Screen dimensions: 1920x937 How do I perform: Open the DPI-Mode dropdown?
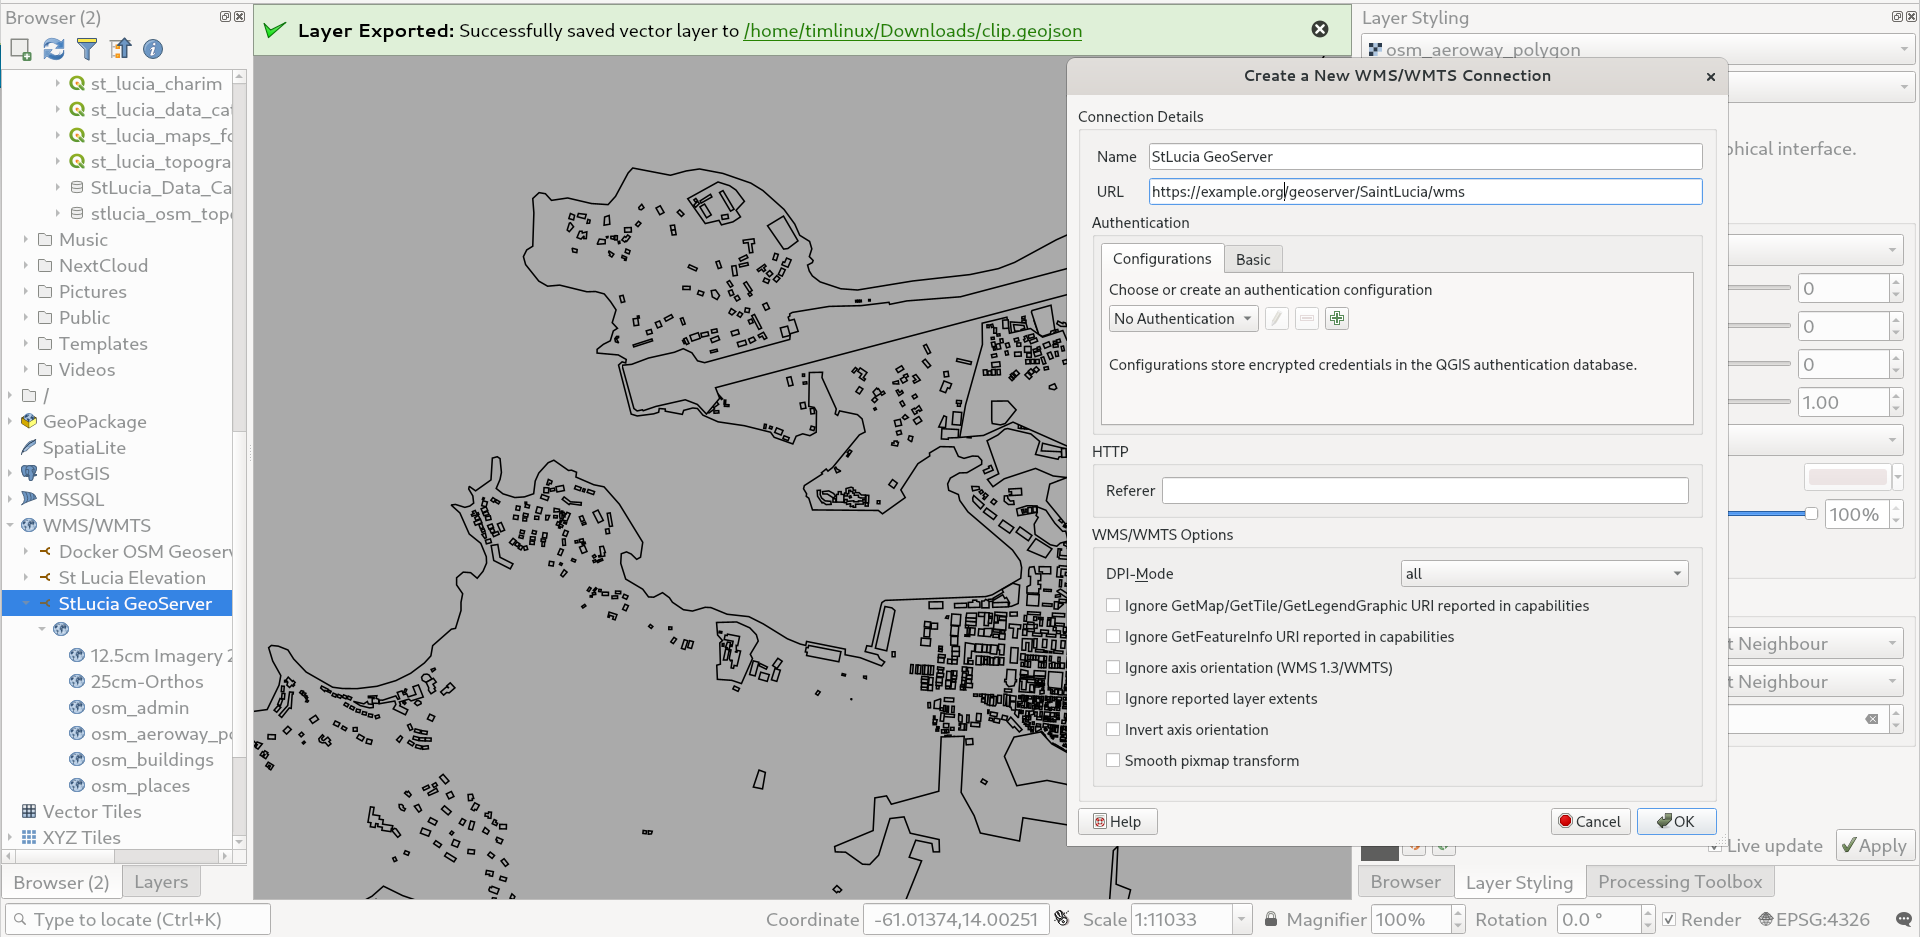pyautogui.click(x=1544, y=573)
